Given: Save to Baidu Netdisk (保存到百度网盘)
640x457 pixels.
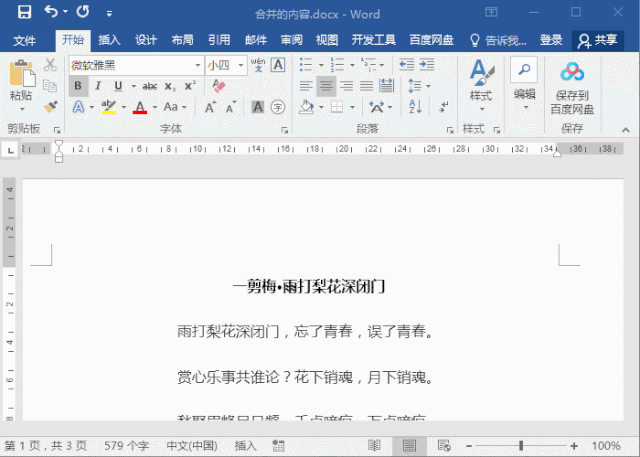Looking at the screenshot, I should [572, 88].
